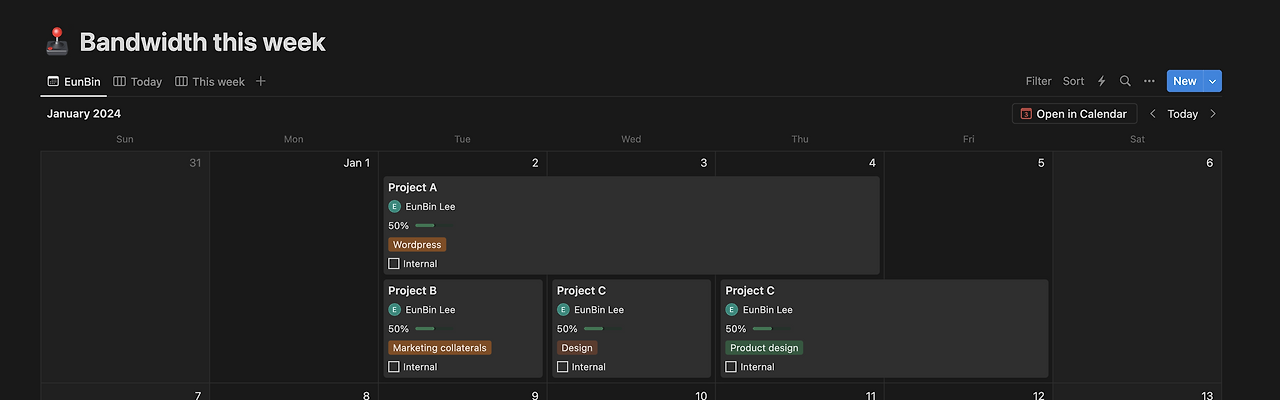Screen dimensions: 1280x400
Task: Go to next month with right arrow
Action: (x=1213, y=114)
